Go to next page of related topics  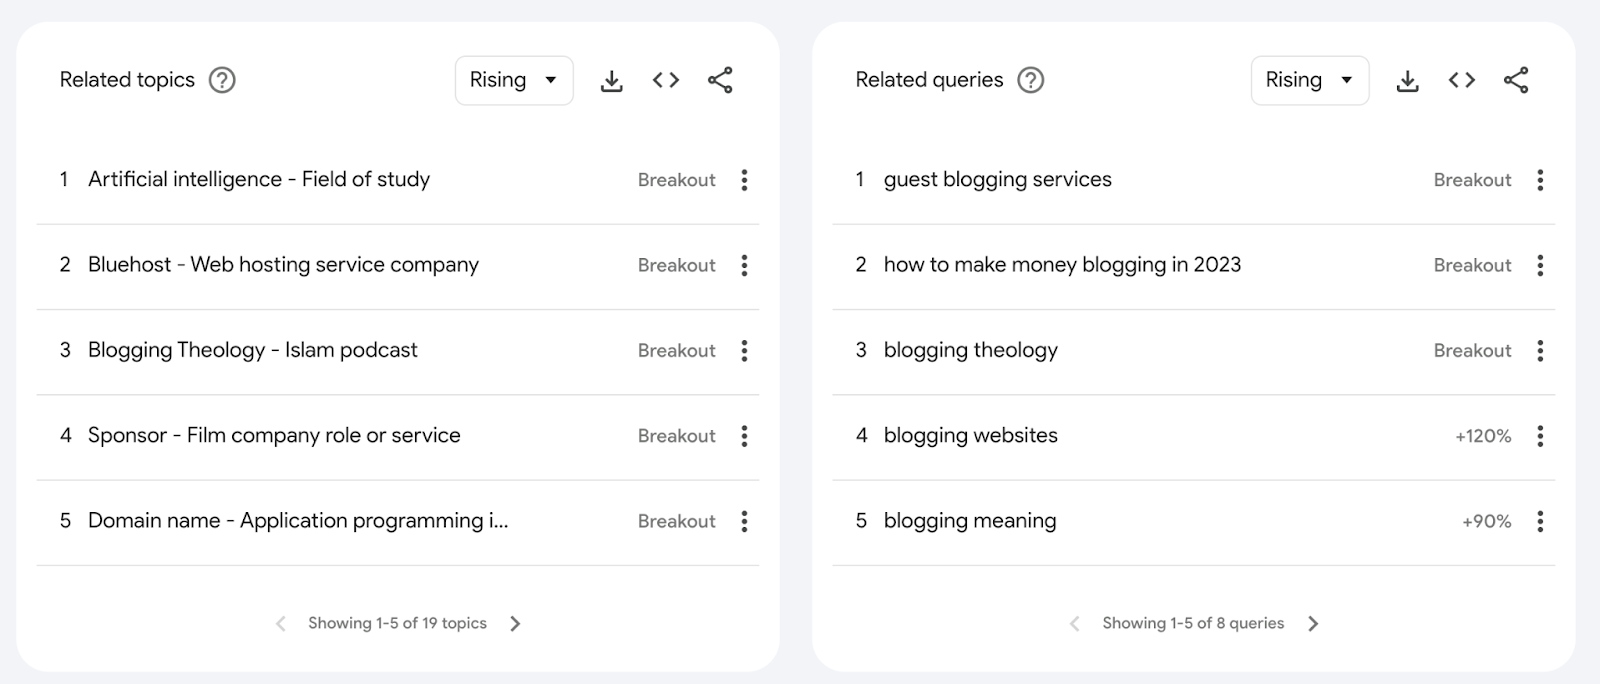tap(515, 624)
